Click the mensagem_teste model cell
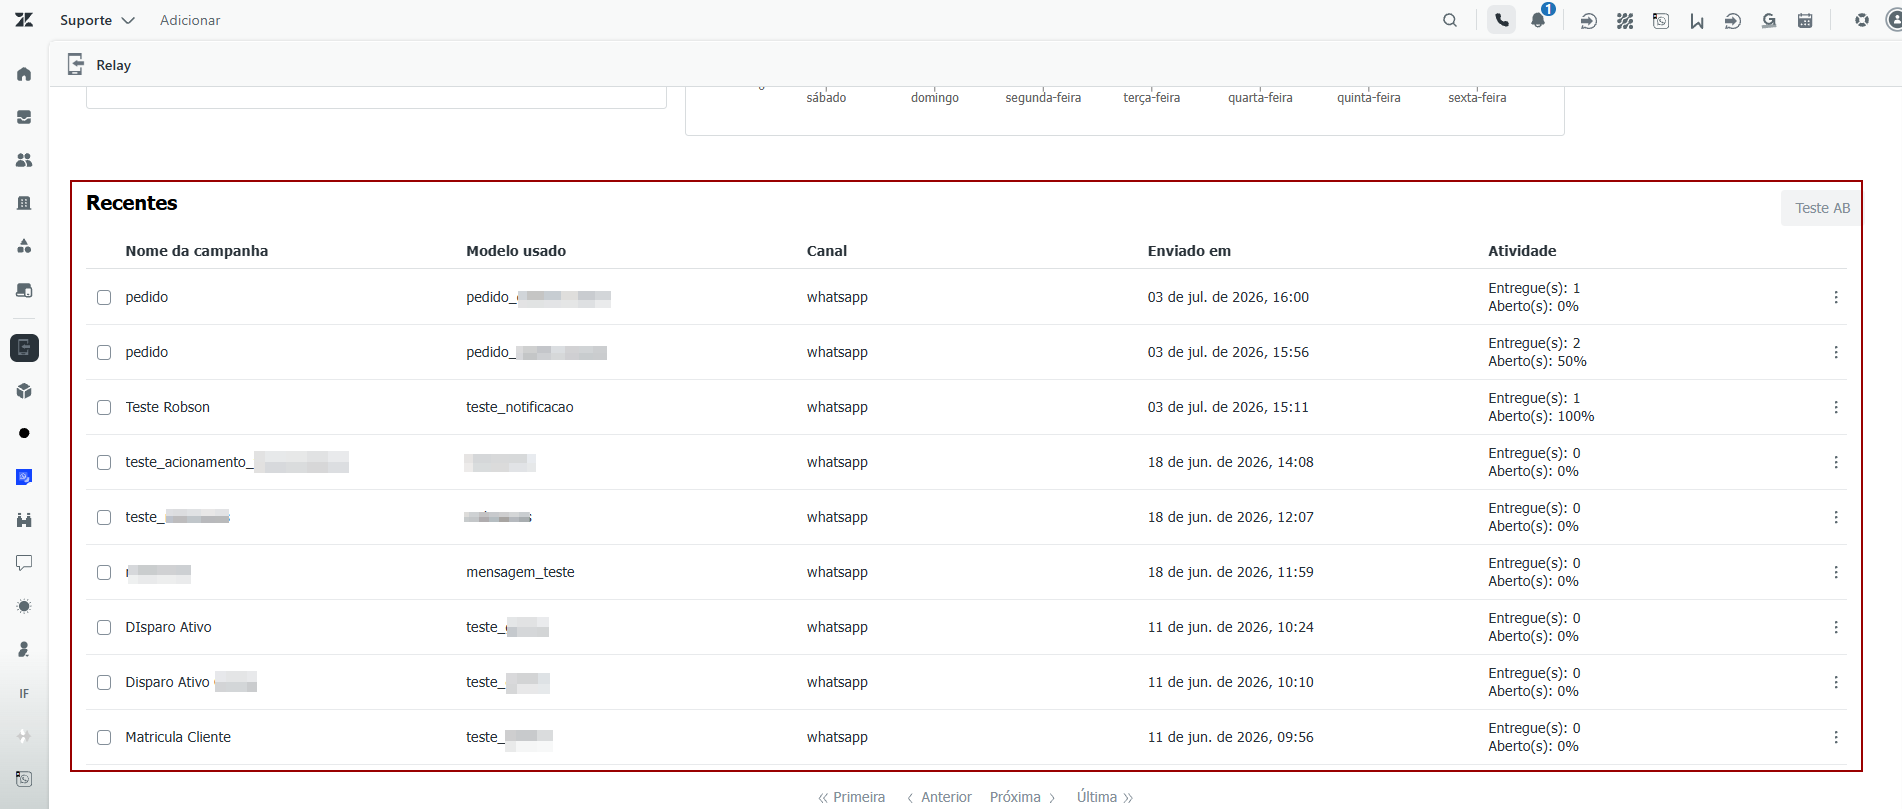This screenshot has height=809, width=1902. point(520,572)
